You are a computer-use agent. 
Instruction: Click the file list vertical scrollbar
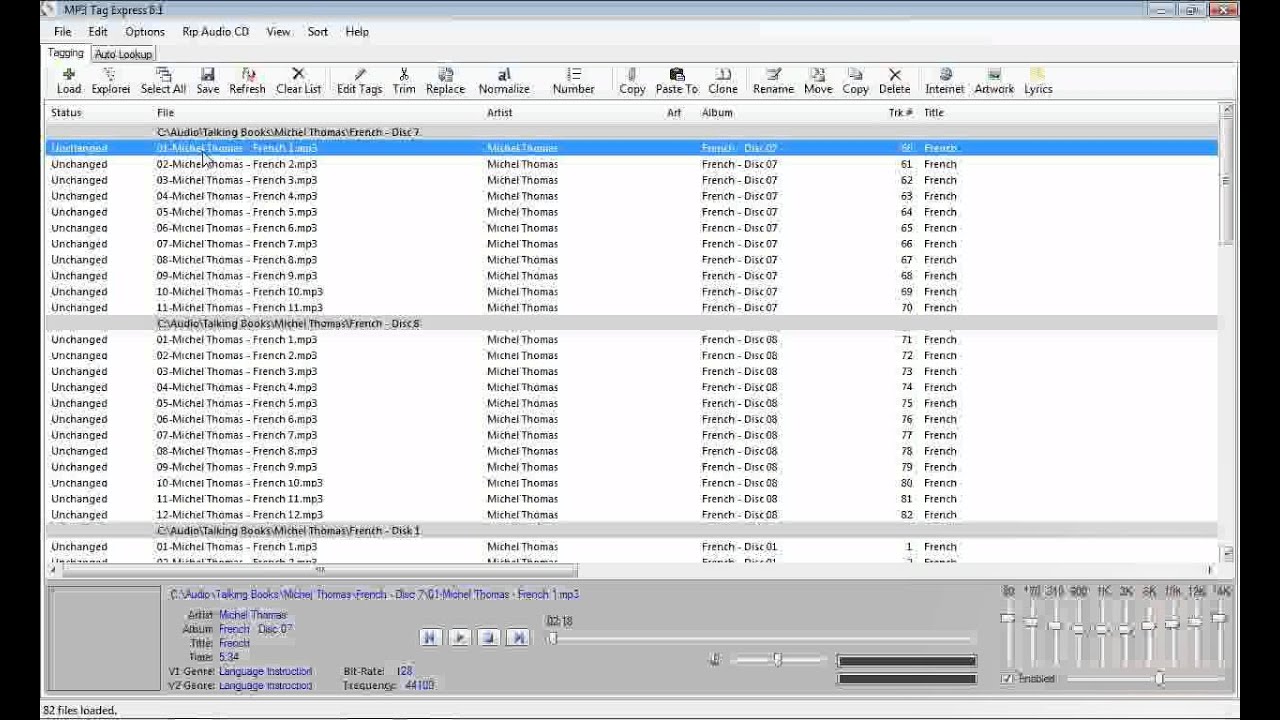(1226, 332)
